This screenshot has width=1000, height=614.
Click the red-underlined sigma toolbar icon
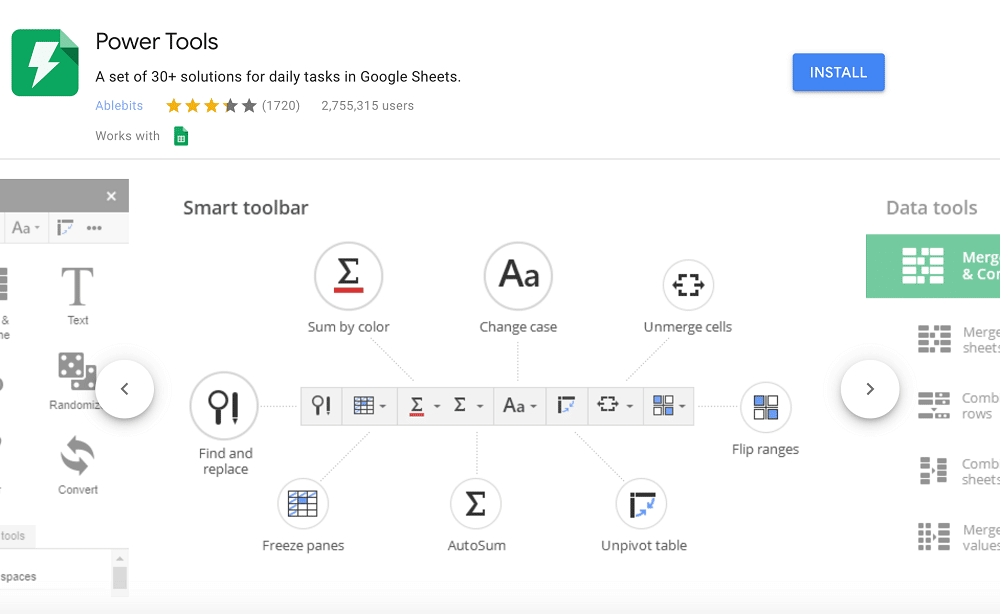[x=416, y=406]
